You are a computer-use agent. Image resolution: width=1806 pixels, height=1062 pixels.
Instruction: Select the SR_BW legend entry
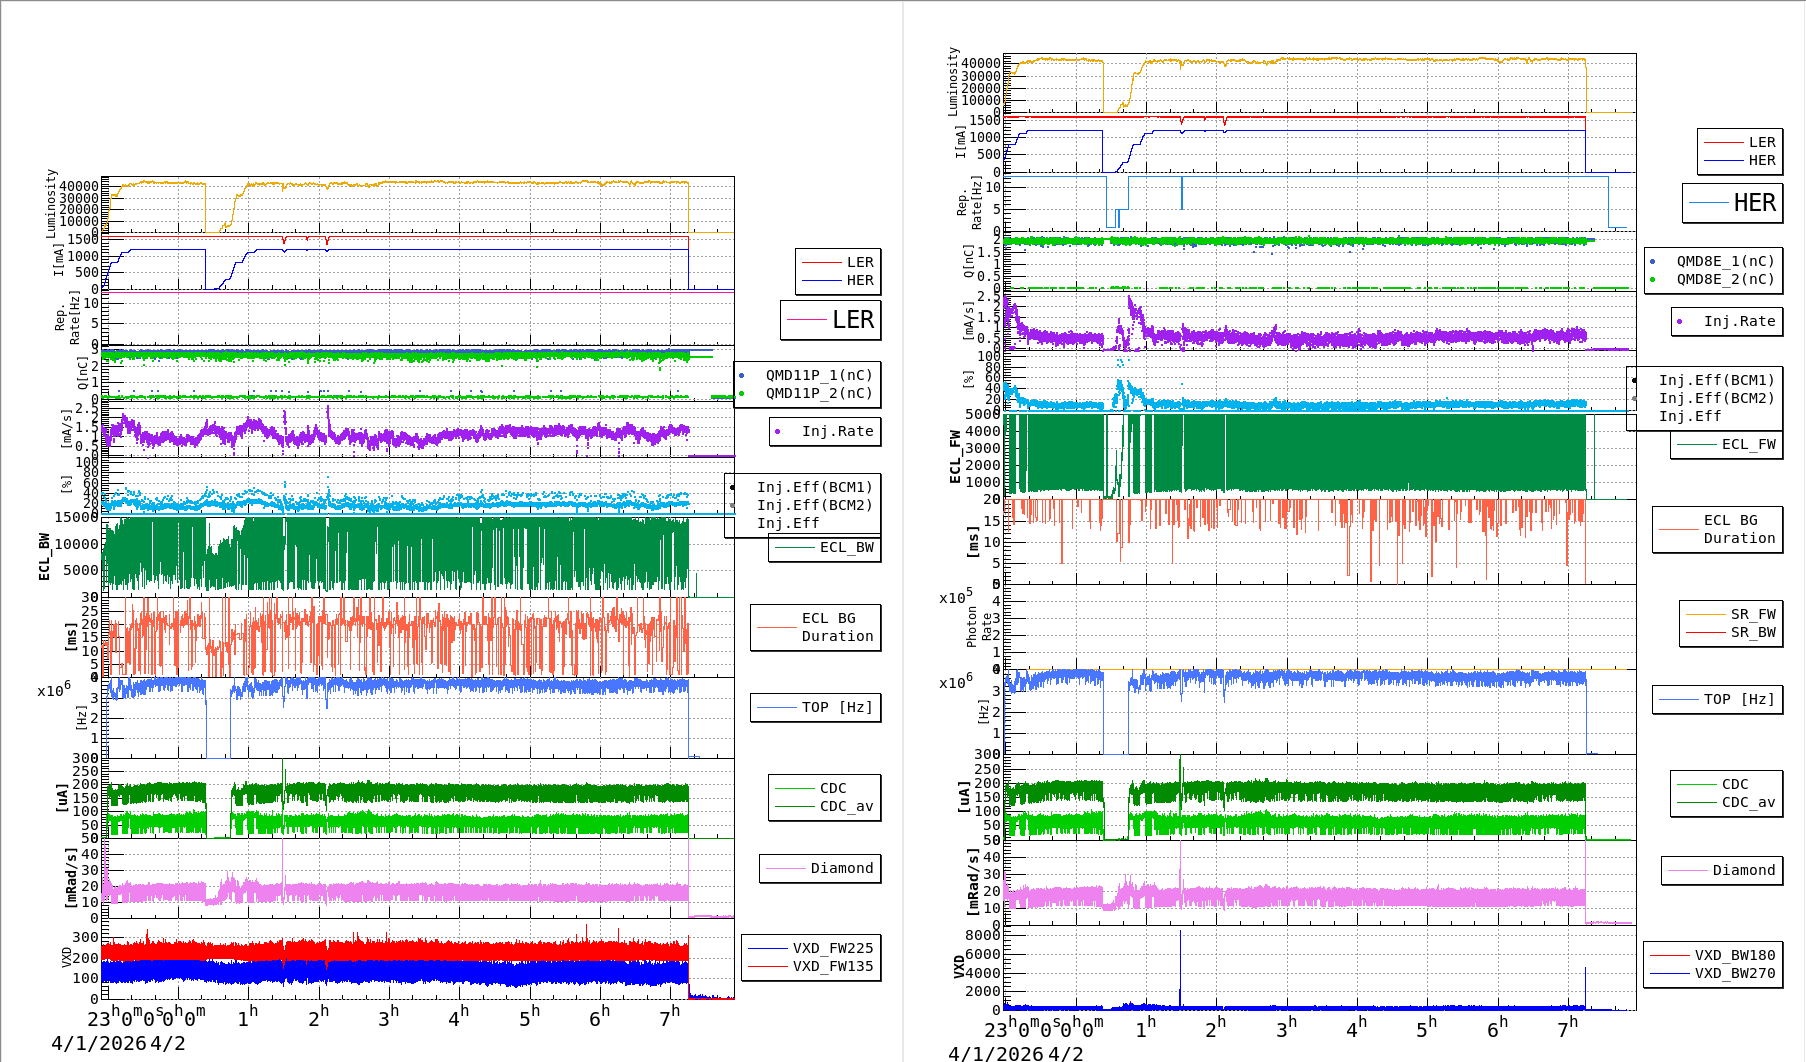1752,632
